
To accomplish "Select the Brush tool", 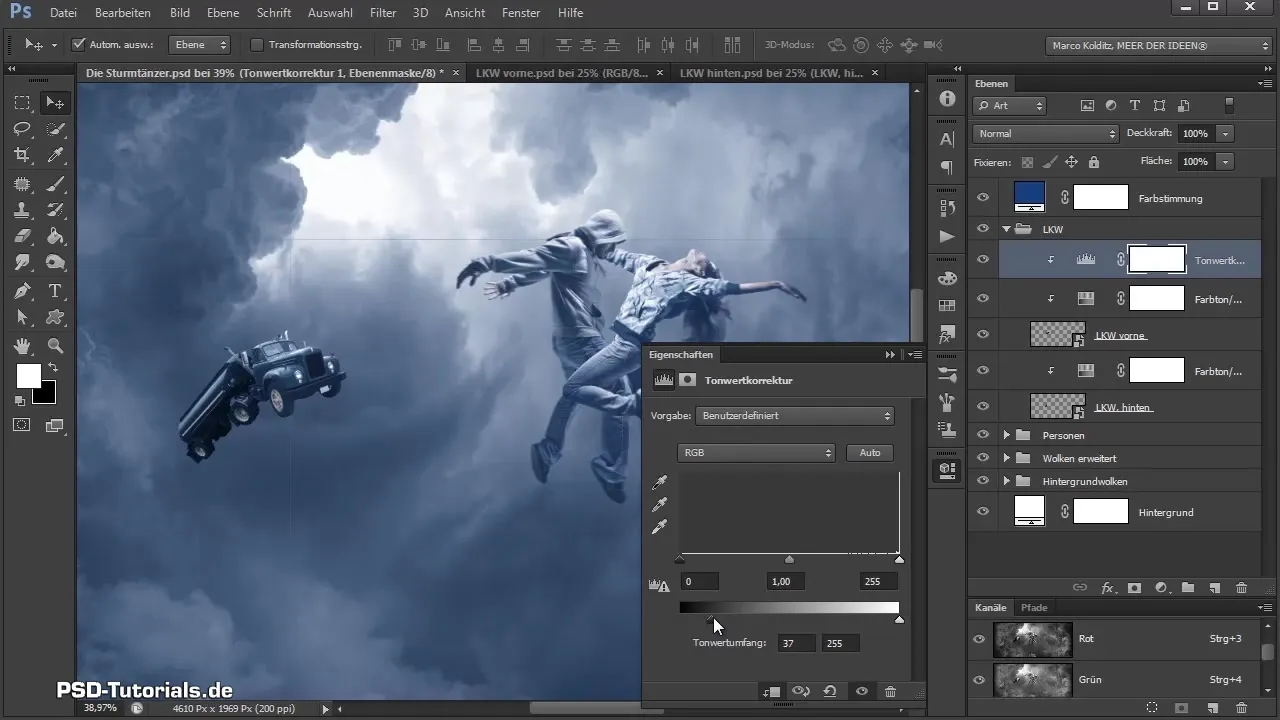I will (x=55, y=184).
